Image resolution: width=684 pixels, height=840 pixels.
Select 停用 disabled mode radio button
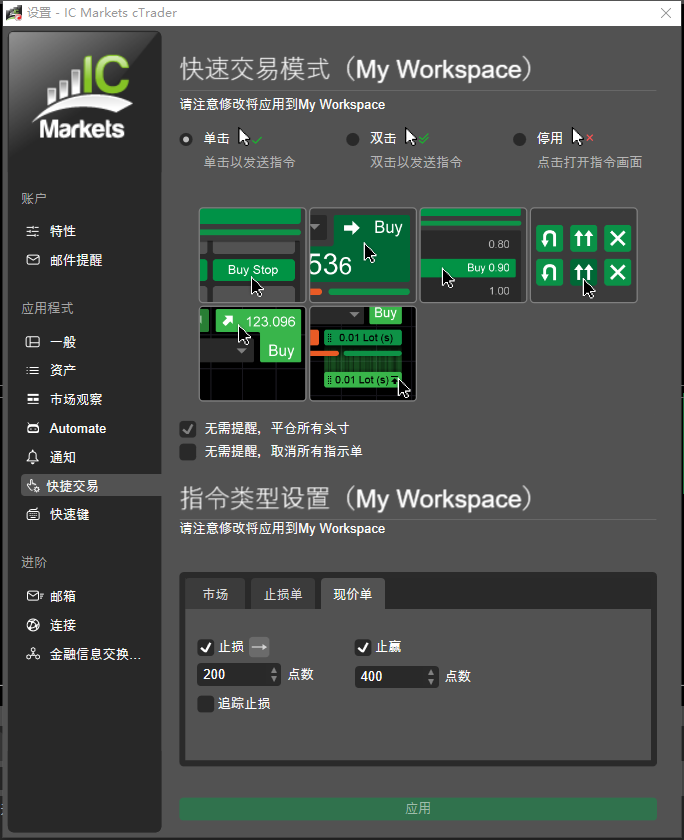point(520,139)
